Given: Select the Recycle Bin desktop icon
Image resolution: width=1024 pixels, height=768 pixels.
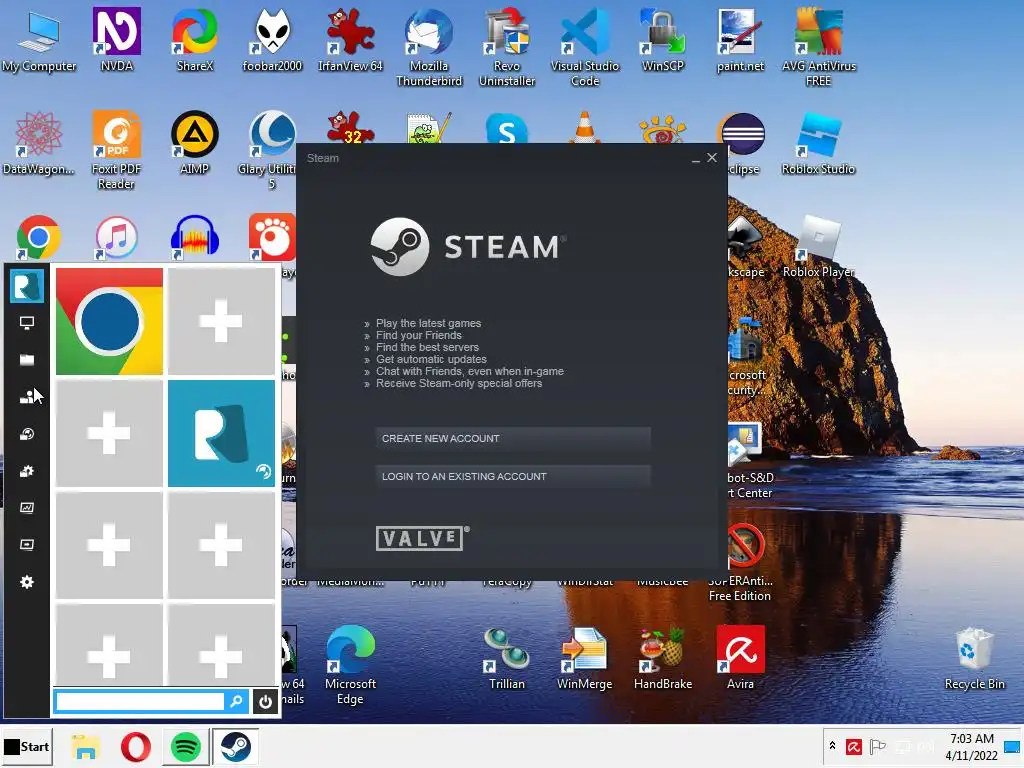Looking at the screenshot, I should coord(974,658).
